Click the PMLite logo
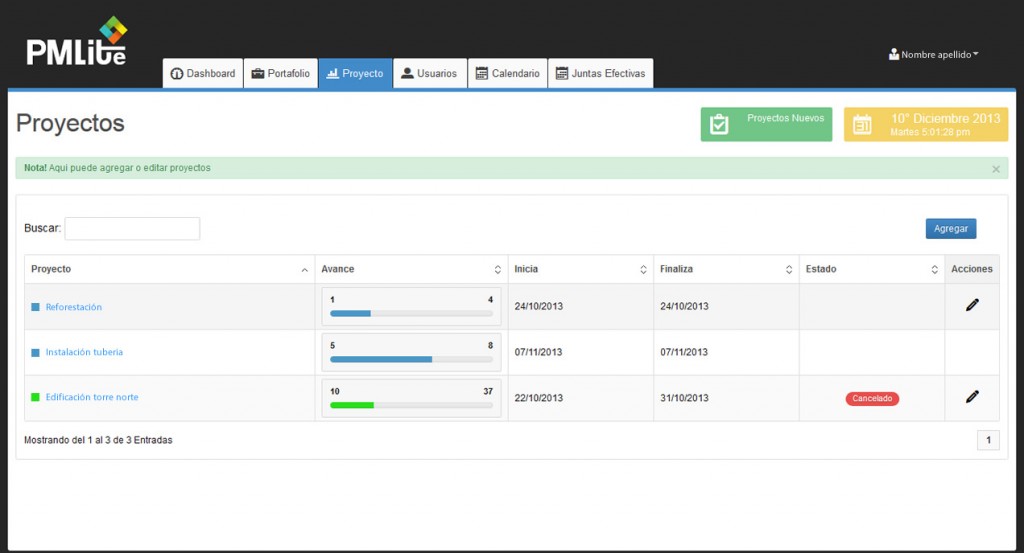1024x553 pixels. click(76, 40)
